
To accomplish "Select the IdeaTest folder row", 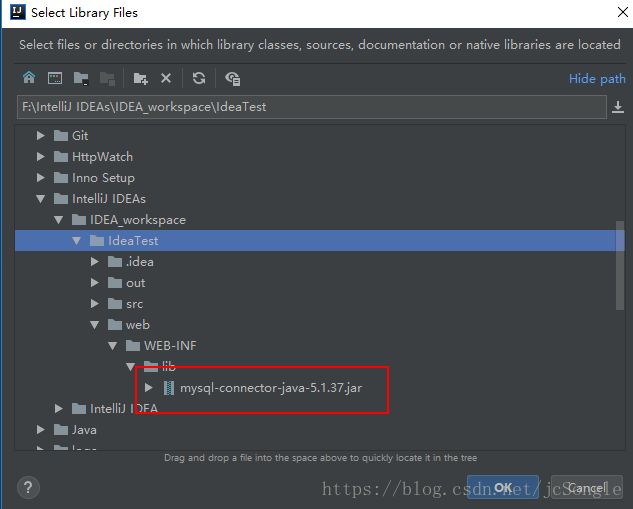I will [320, 241].
